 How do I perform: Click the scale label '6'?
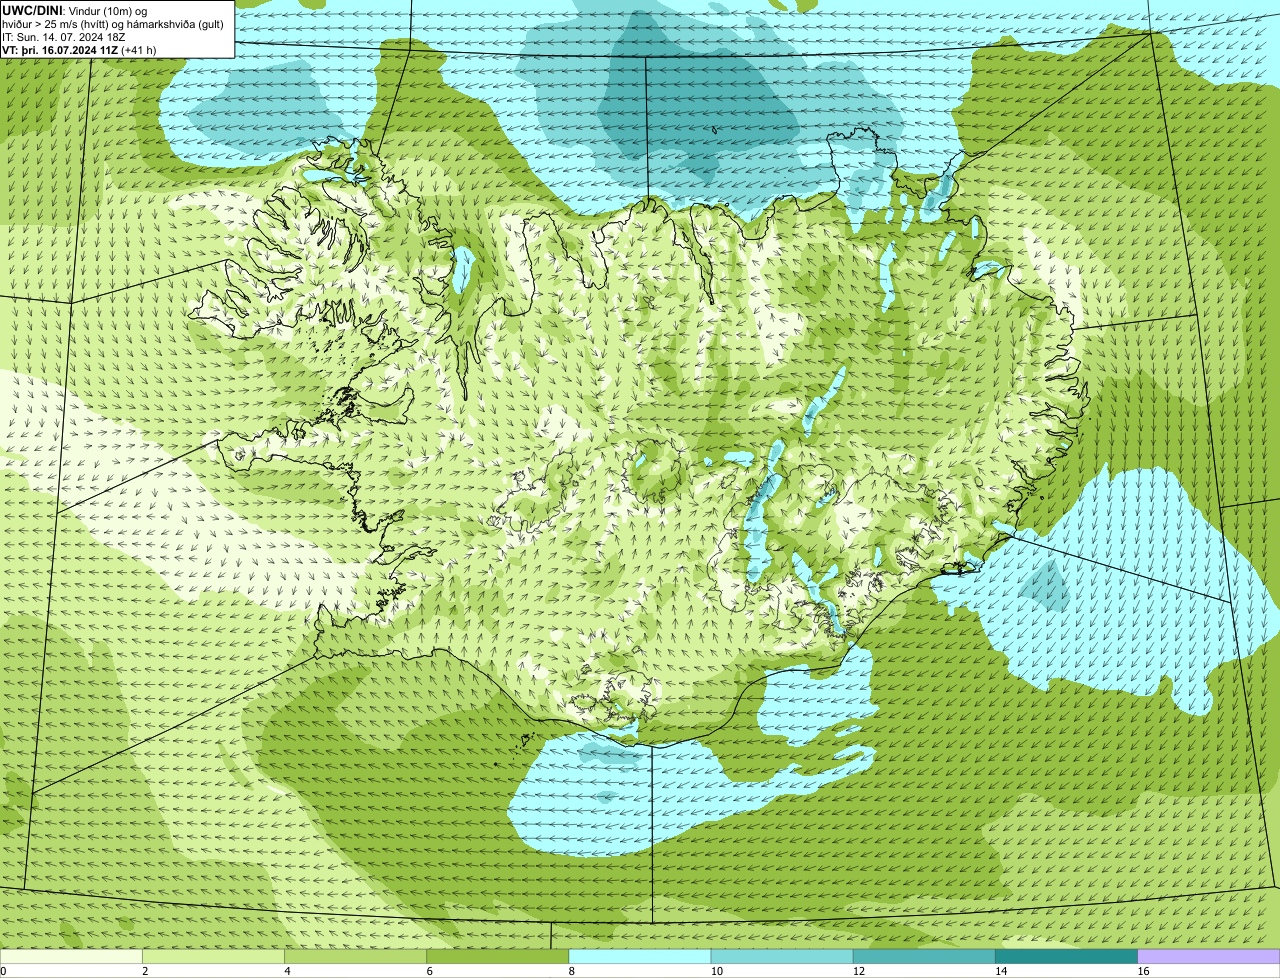click(x=430, y=971)
